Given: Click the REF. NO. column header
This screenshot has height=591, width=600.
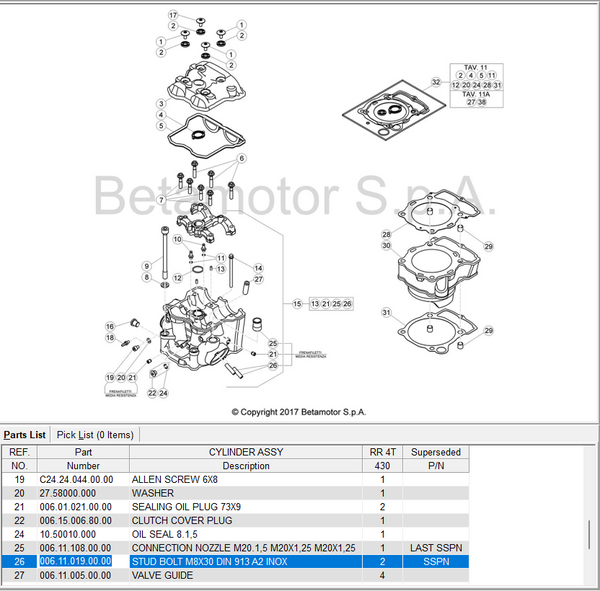Looking at the screenshot, I should (20, 459).
